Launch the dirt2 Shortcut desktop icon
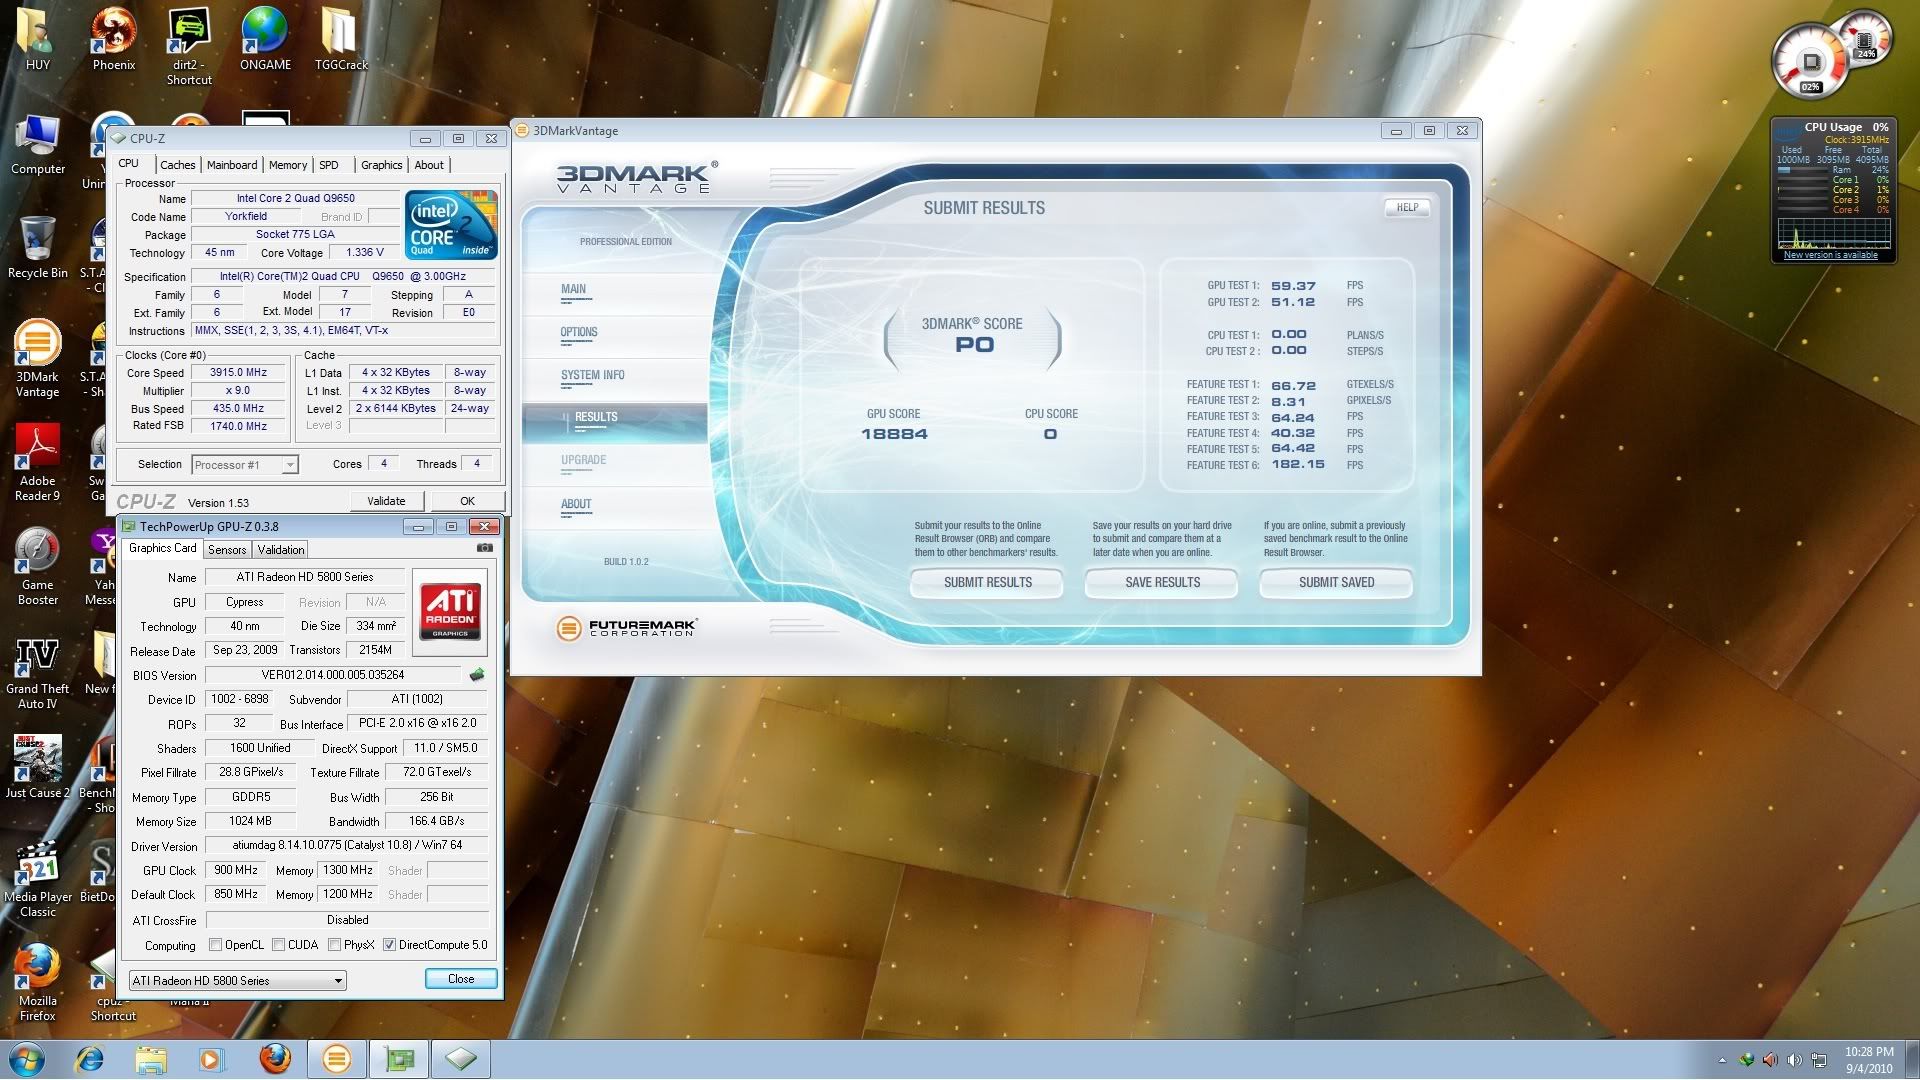Viewport: 1920px width, 1080px height. 189,47
